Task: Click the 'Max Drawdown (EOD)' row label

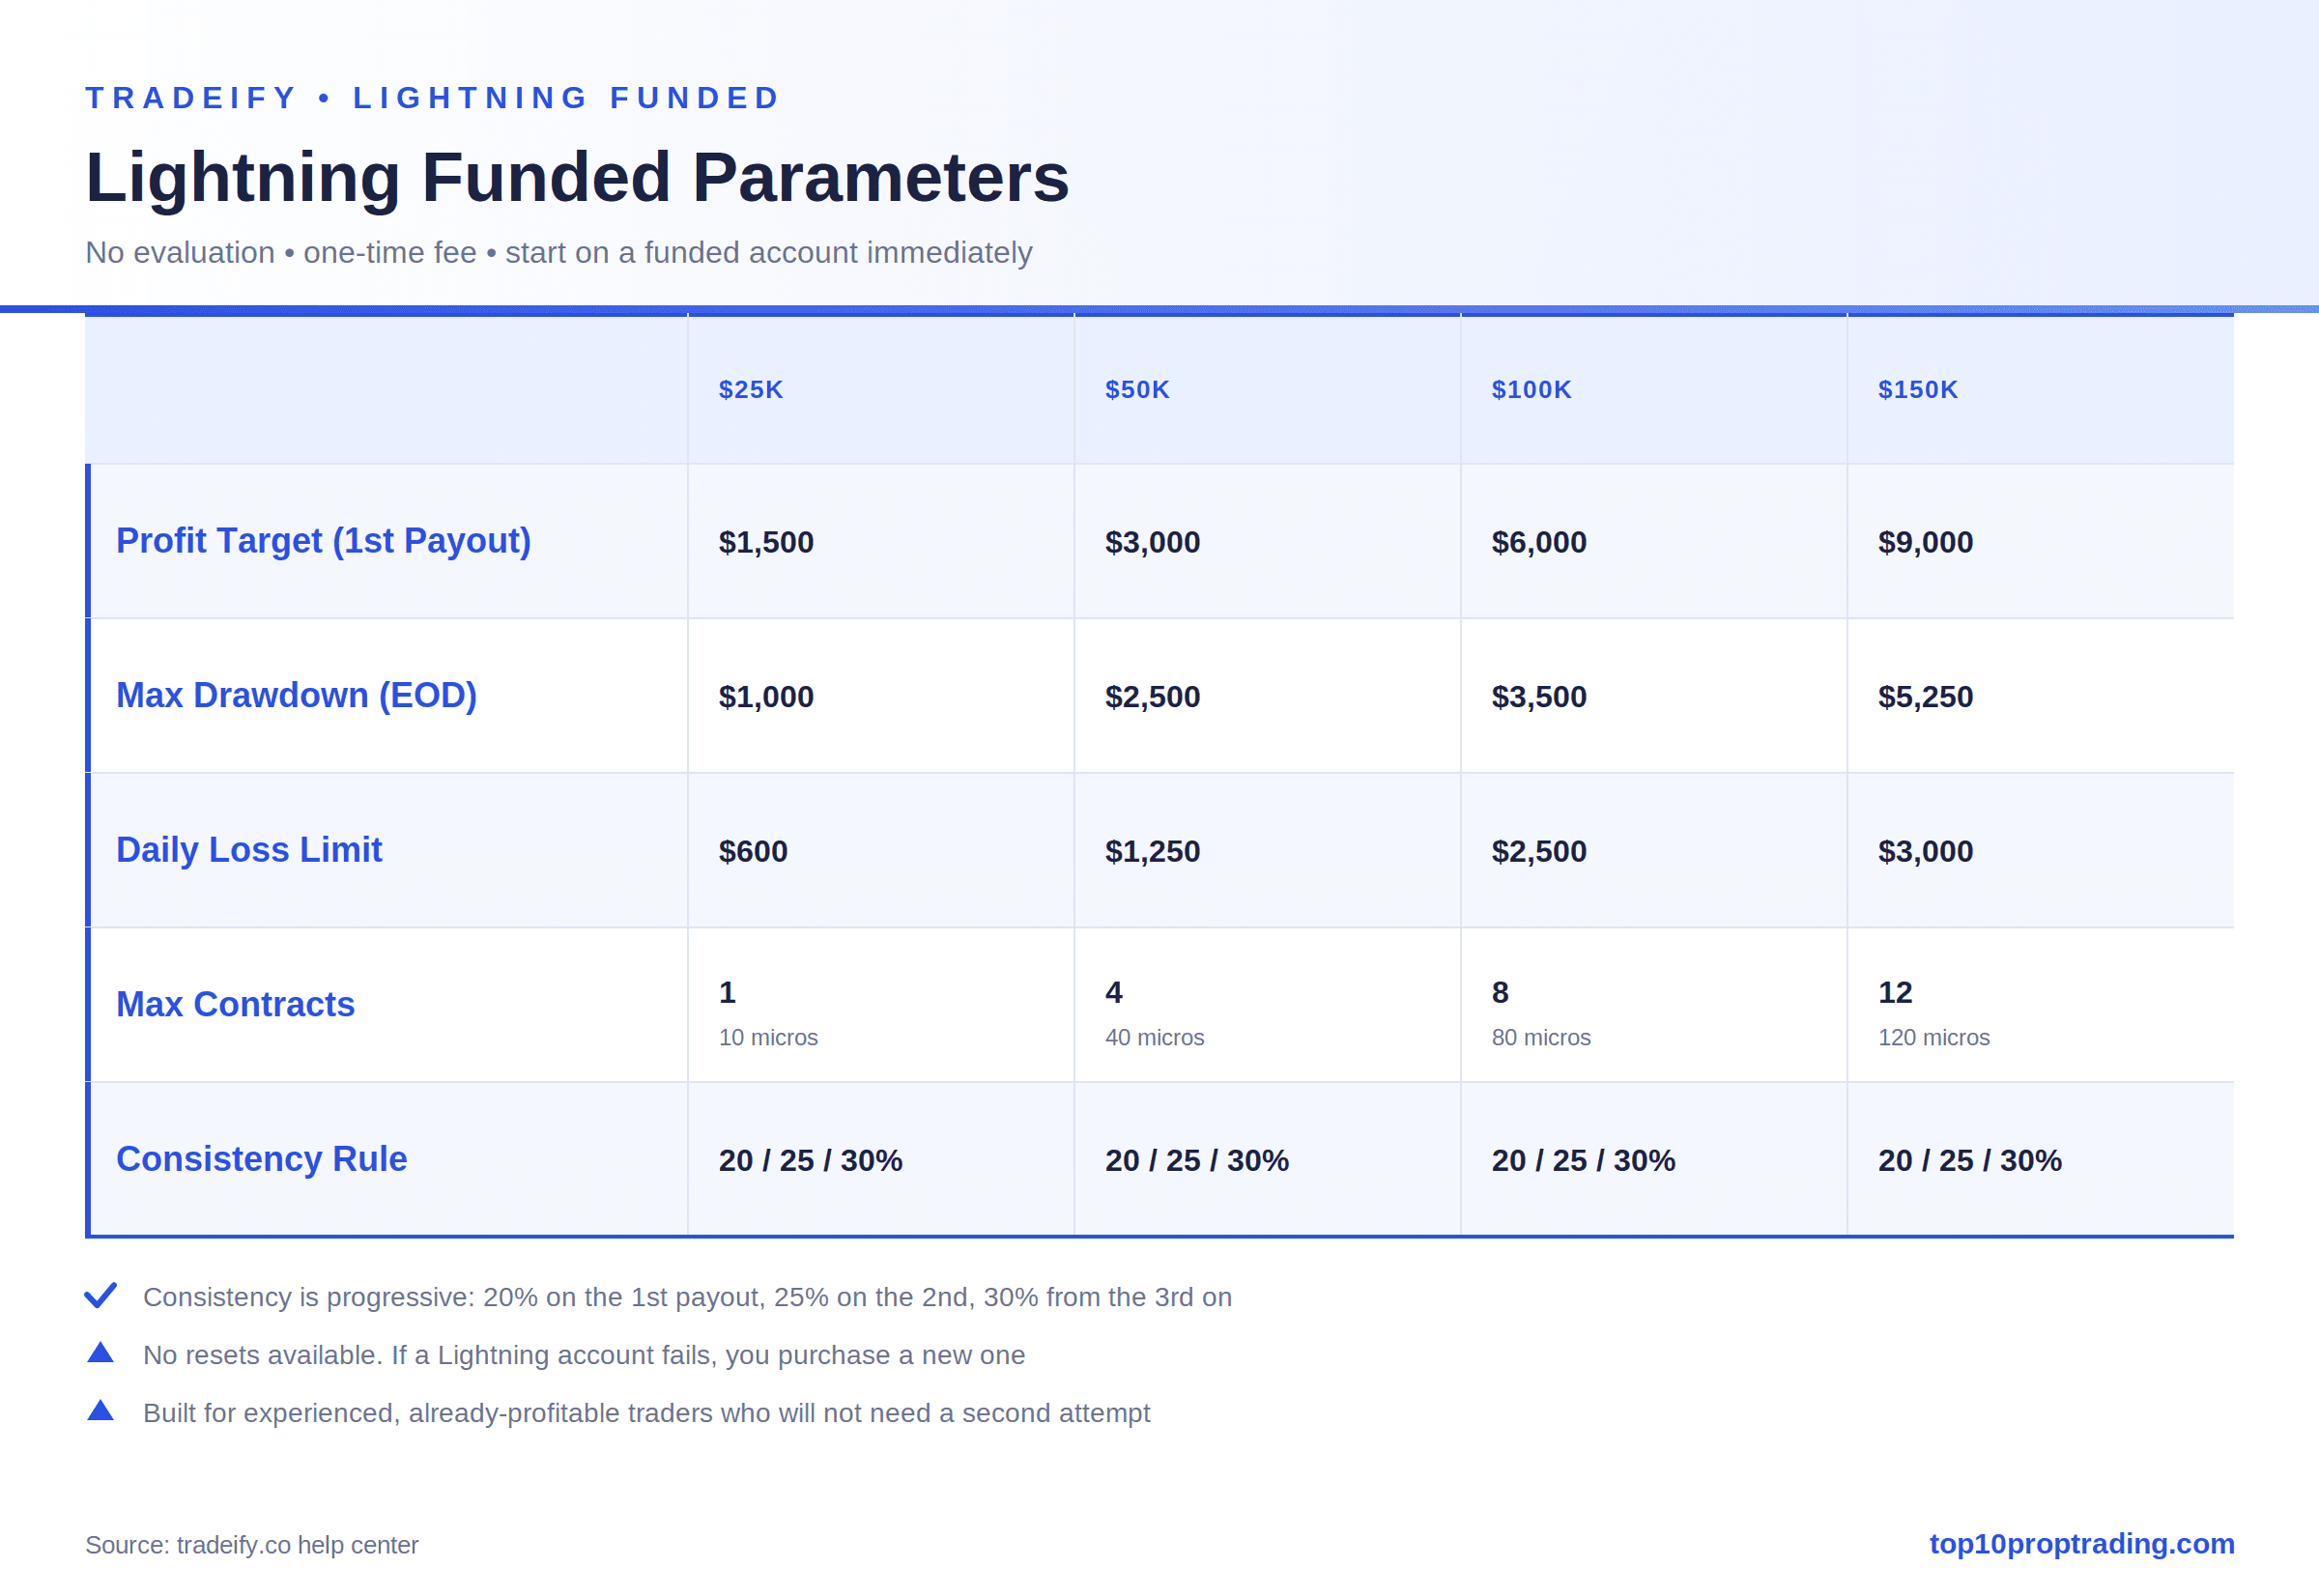Action: click(x=297, y=695)
